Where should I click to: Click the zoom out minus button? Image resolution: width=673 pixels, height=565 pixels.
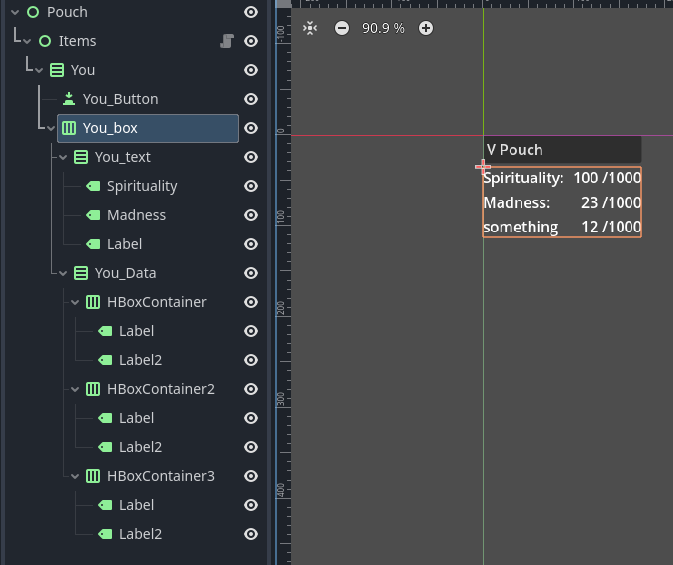342,28
